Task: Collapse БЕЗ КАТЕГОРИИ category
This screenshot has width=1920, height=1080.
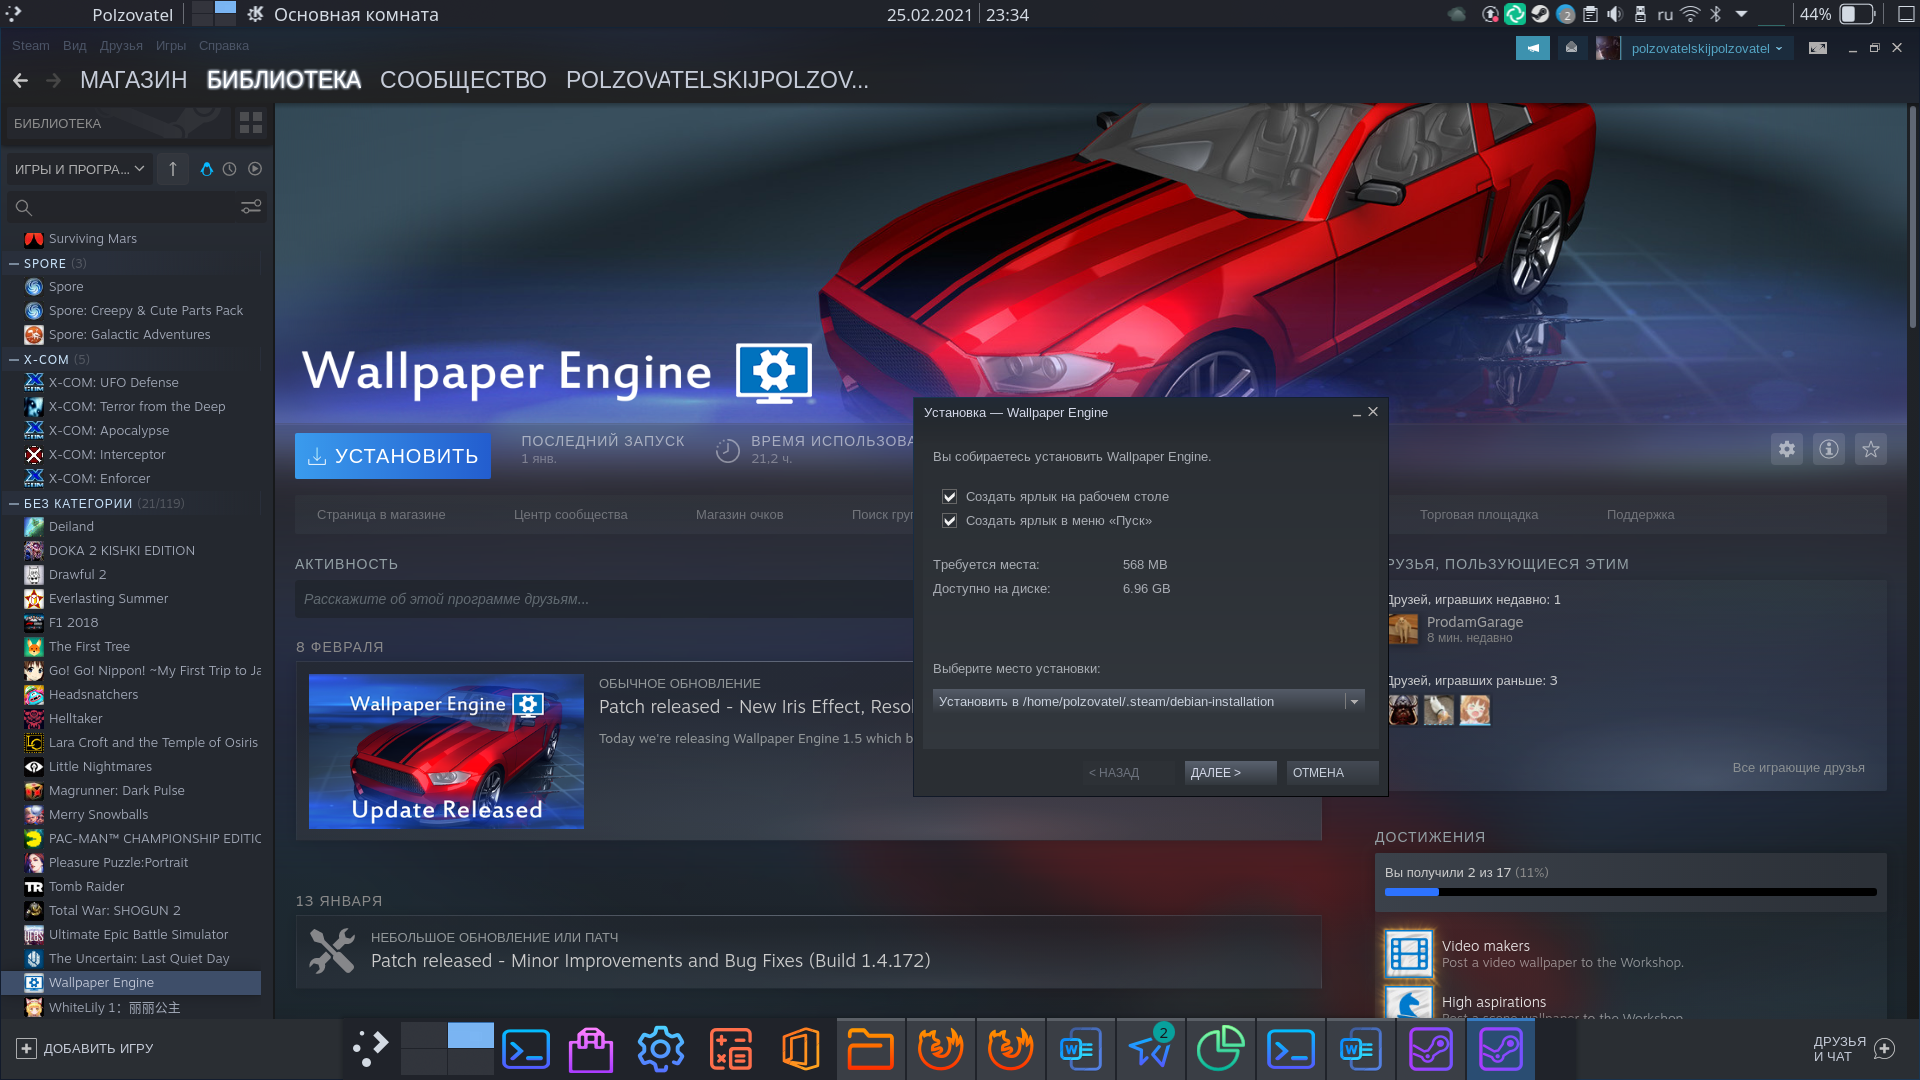Action: (x=14, y=504)
